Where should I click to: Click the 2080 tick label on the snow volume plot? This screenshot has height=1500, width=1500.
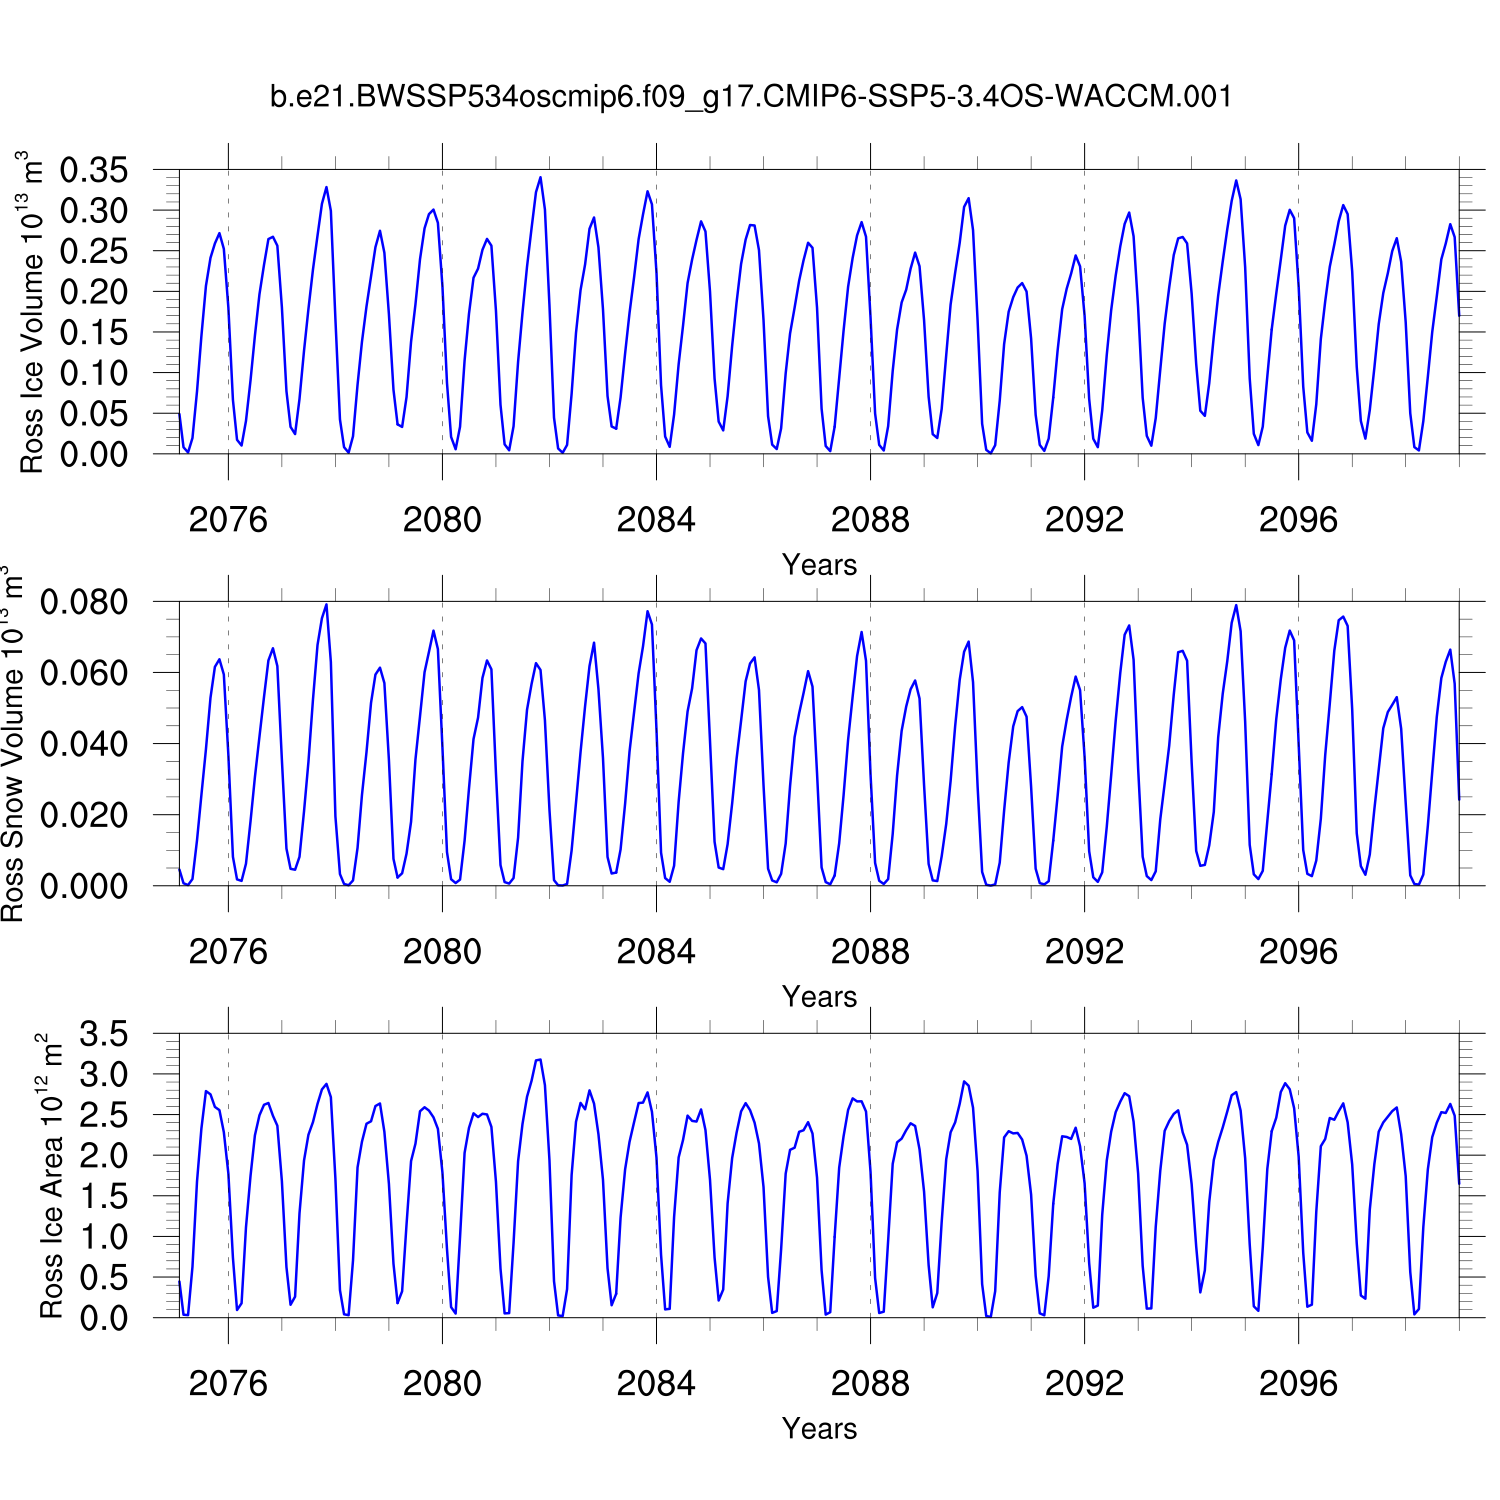tap(442, 952)
